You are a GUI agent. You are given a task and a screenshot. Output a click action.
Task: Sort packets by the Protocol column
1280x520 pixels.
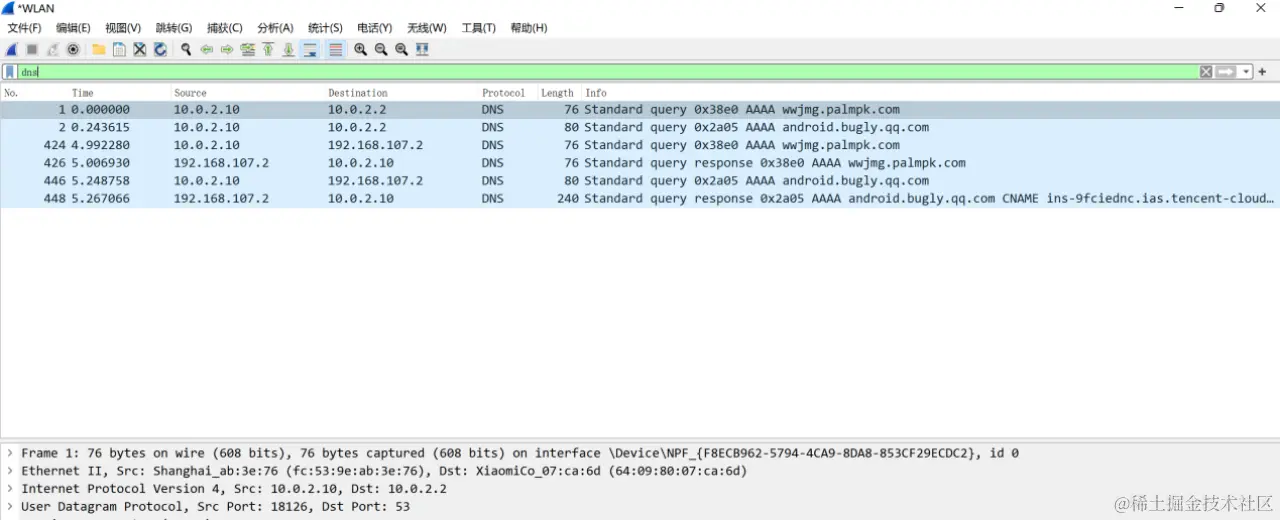pyautogui.click(x=503, y=93)
